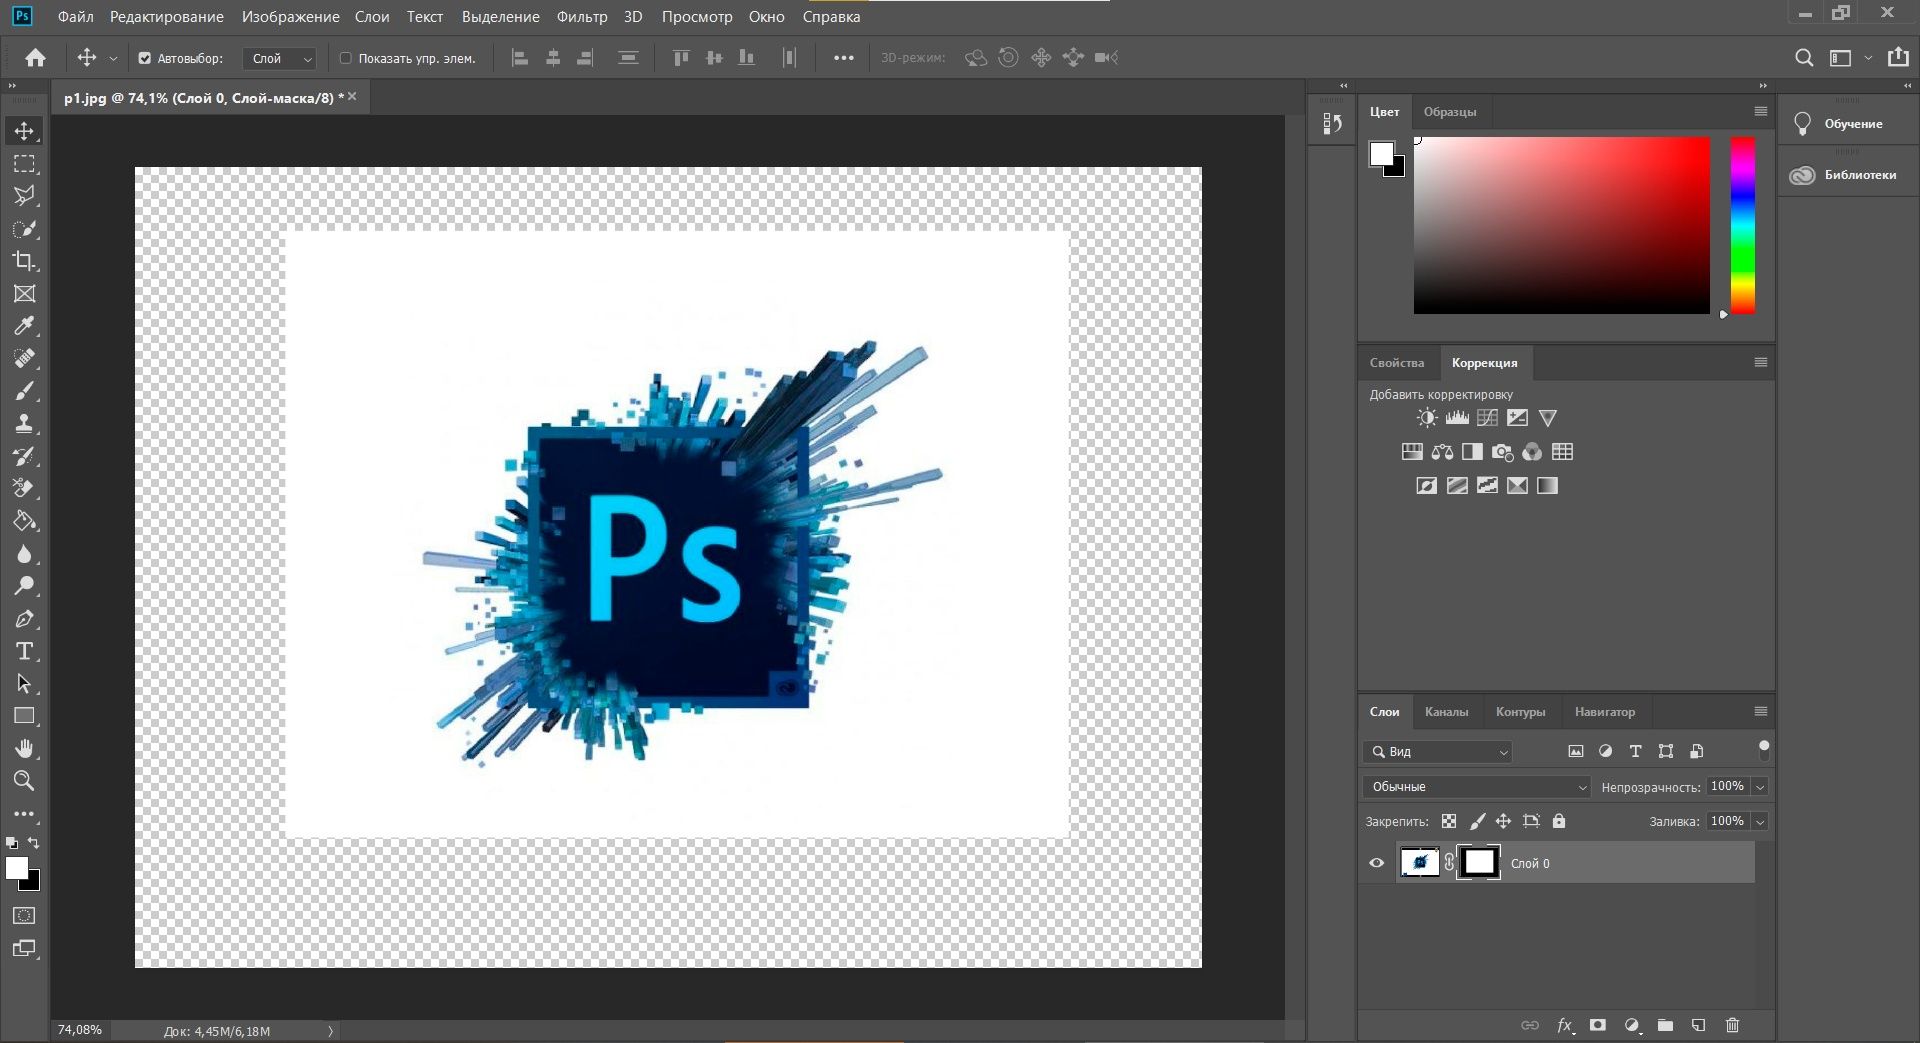Select the Path Selection tool
Screen dimensions: 1920x1043
pyautogui.click(x=24, y=684)
